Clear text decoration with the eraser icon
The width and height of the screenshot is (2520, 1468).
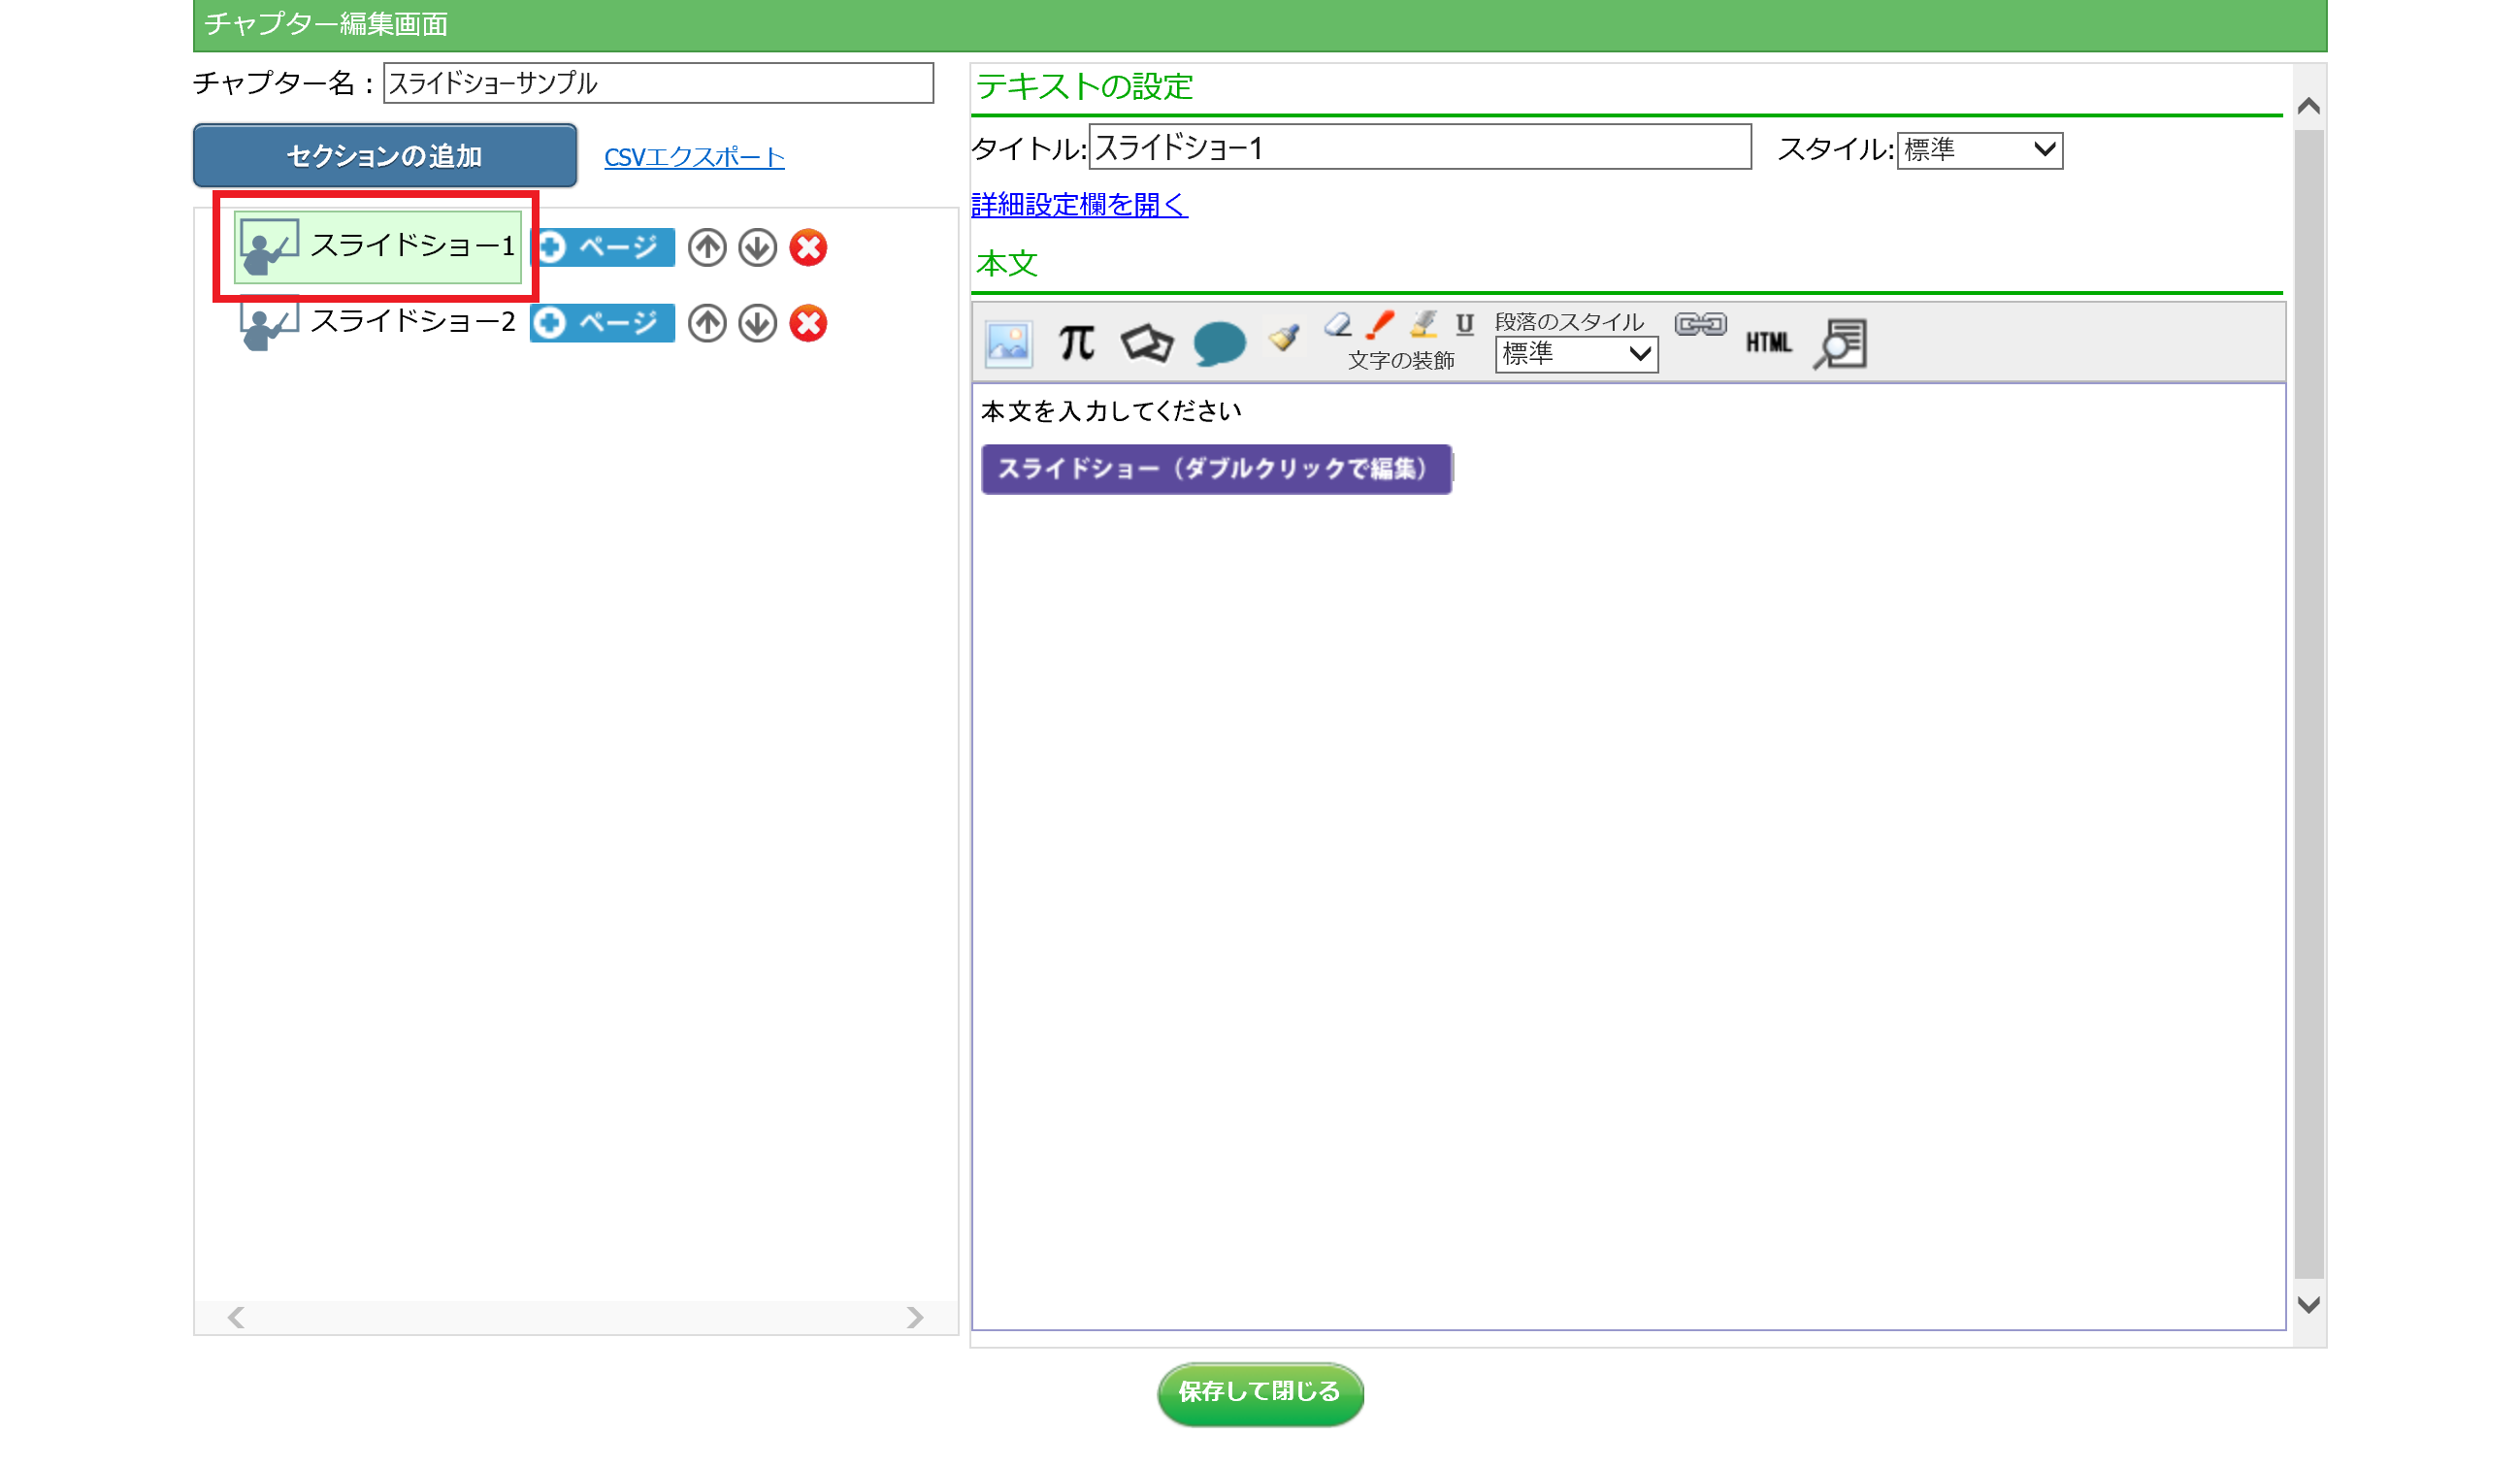[1338, 324]
